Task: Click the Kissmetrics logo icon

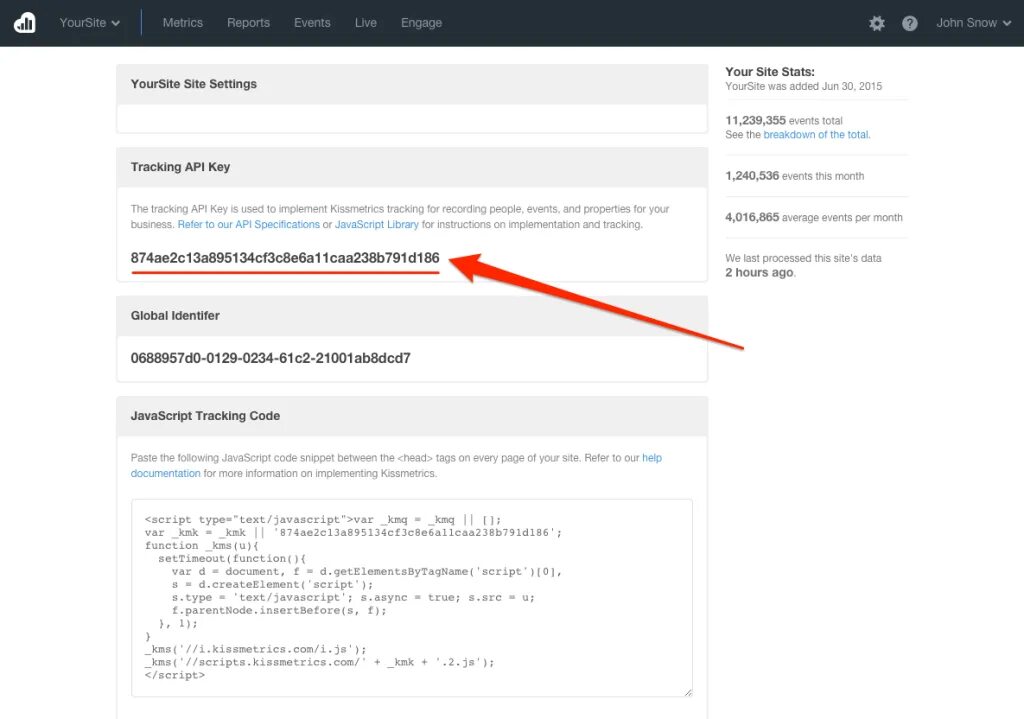Action: point(25,23)
